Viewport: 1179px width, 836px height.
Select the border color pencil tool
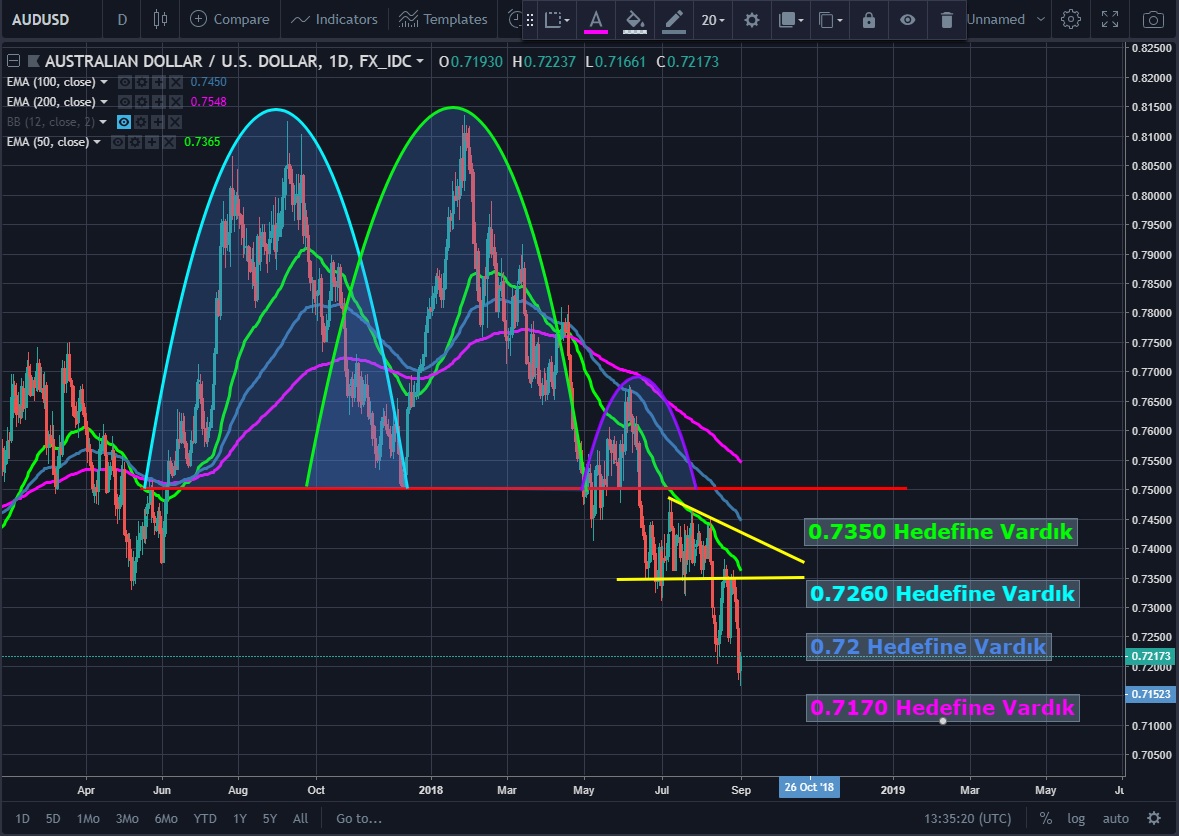click(674, 20)
